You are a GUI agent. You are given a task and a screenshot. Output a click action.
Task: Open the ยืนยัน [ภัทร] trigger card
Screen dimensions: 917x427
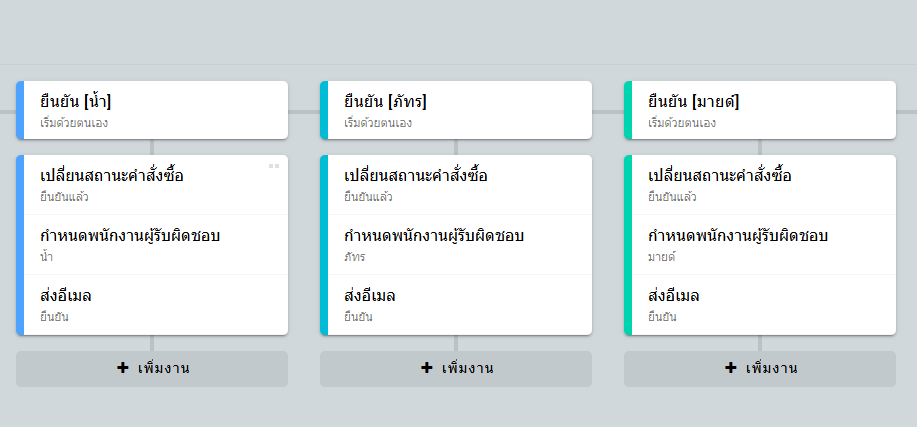(x=456, y=110)
